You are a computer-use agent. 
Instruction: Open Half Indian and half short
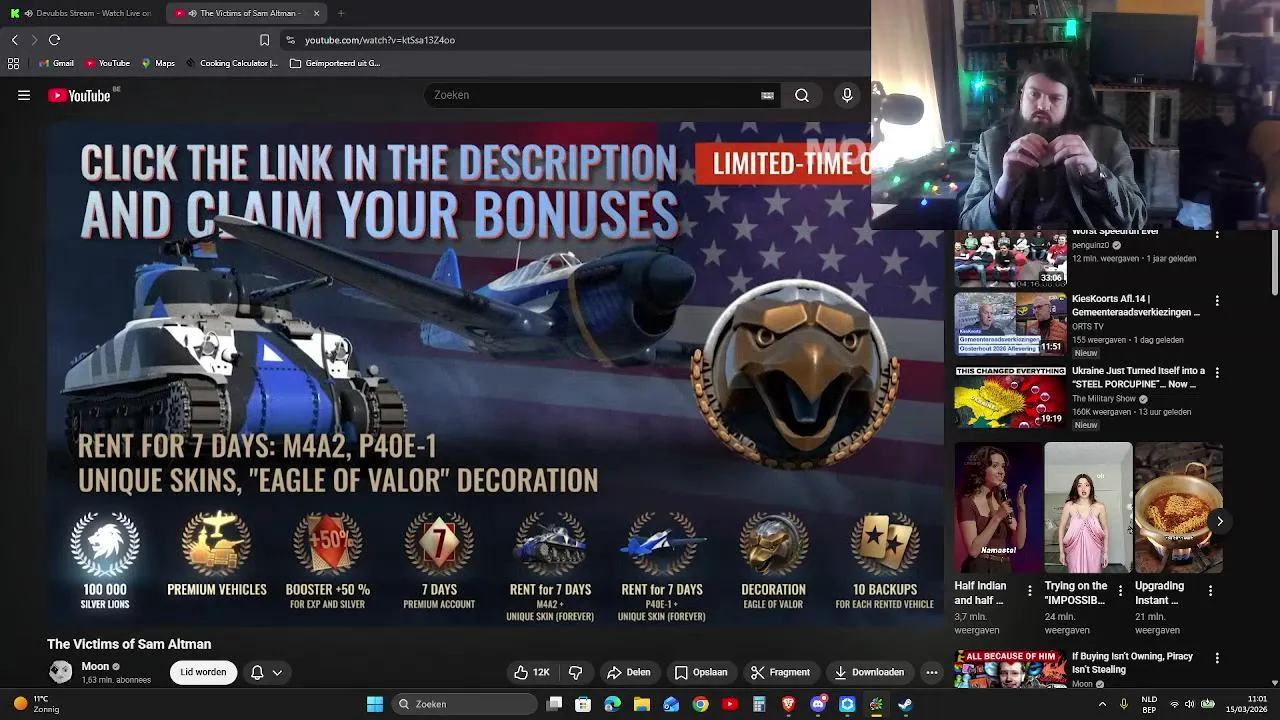(998, 508)
